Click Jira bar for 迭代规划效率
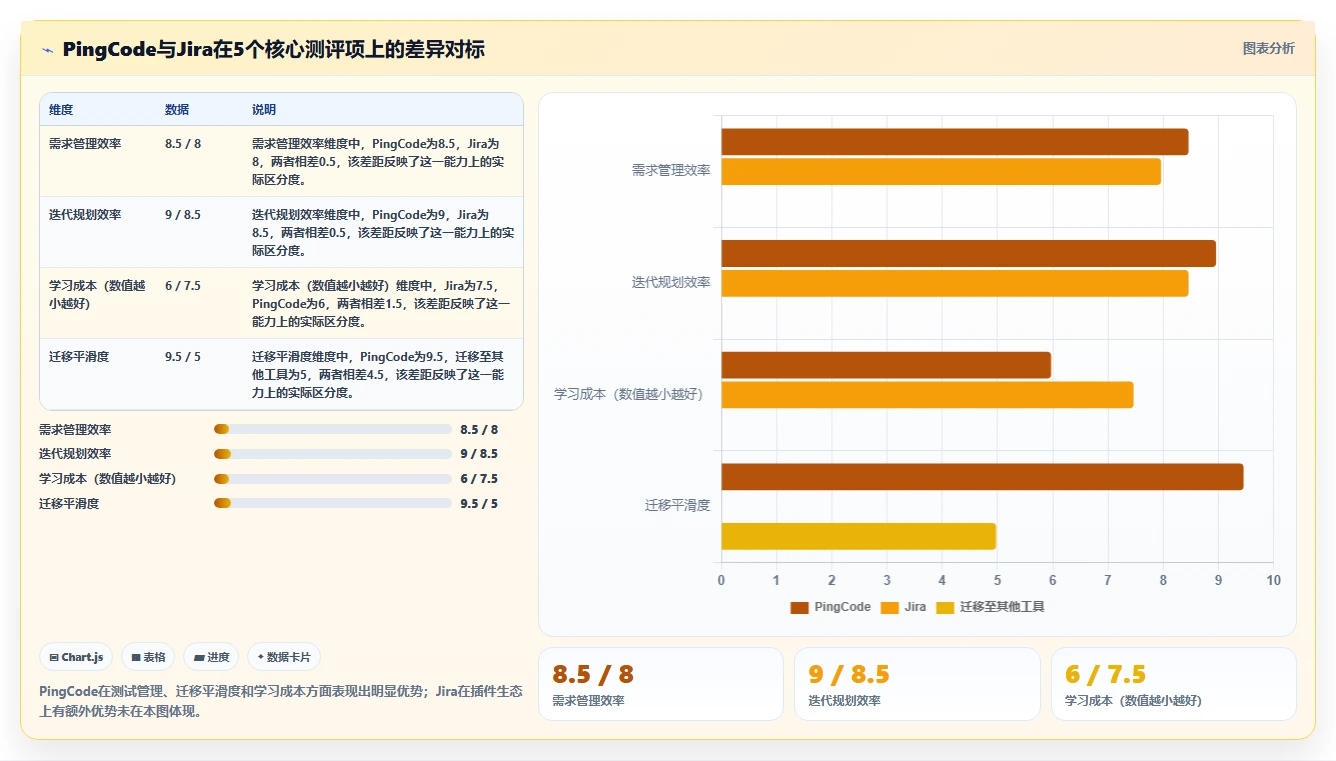This screenshot has width=1336, height=761. [x=955, y=283]
